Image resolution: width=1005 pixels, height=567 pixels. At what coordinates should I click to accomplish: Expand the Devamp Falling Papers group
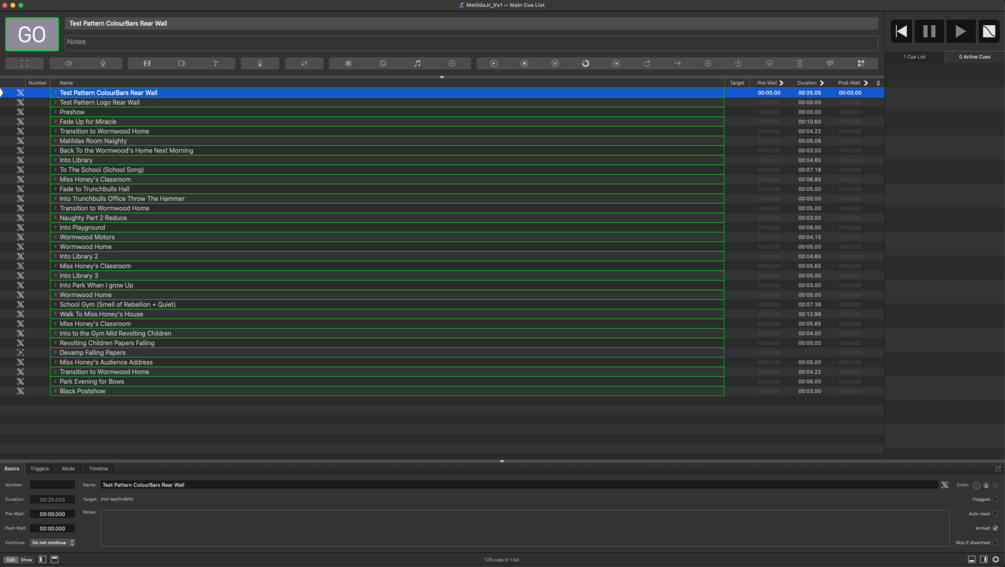[55, 352]
